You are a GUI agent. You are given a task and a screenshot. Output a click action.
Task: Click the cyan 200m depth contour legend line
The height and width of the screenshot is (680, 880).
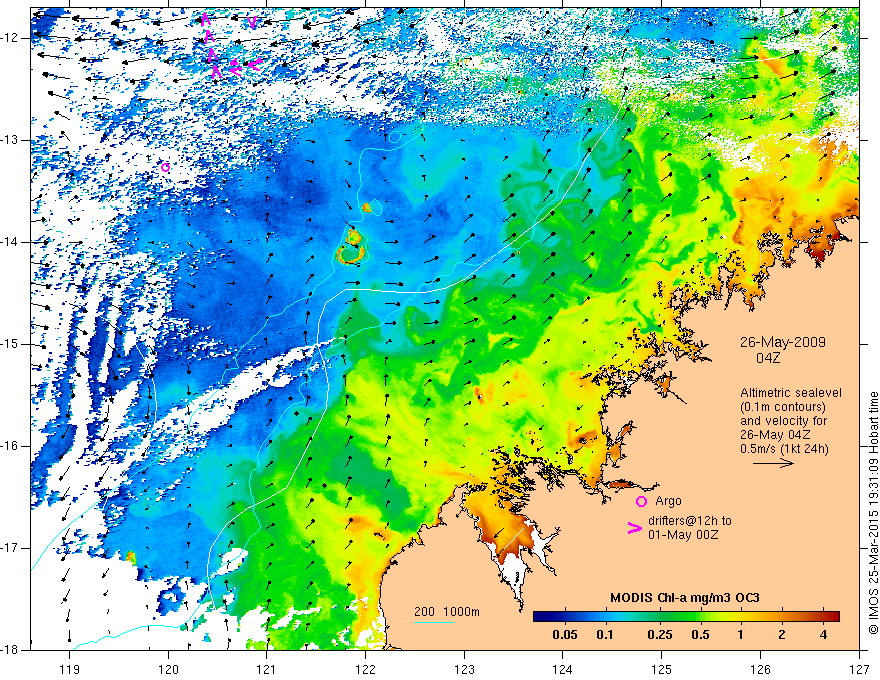click(434, 622)
